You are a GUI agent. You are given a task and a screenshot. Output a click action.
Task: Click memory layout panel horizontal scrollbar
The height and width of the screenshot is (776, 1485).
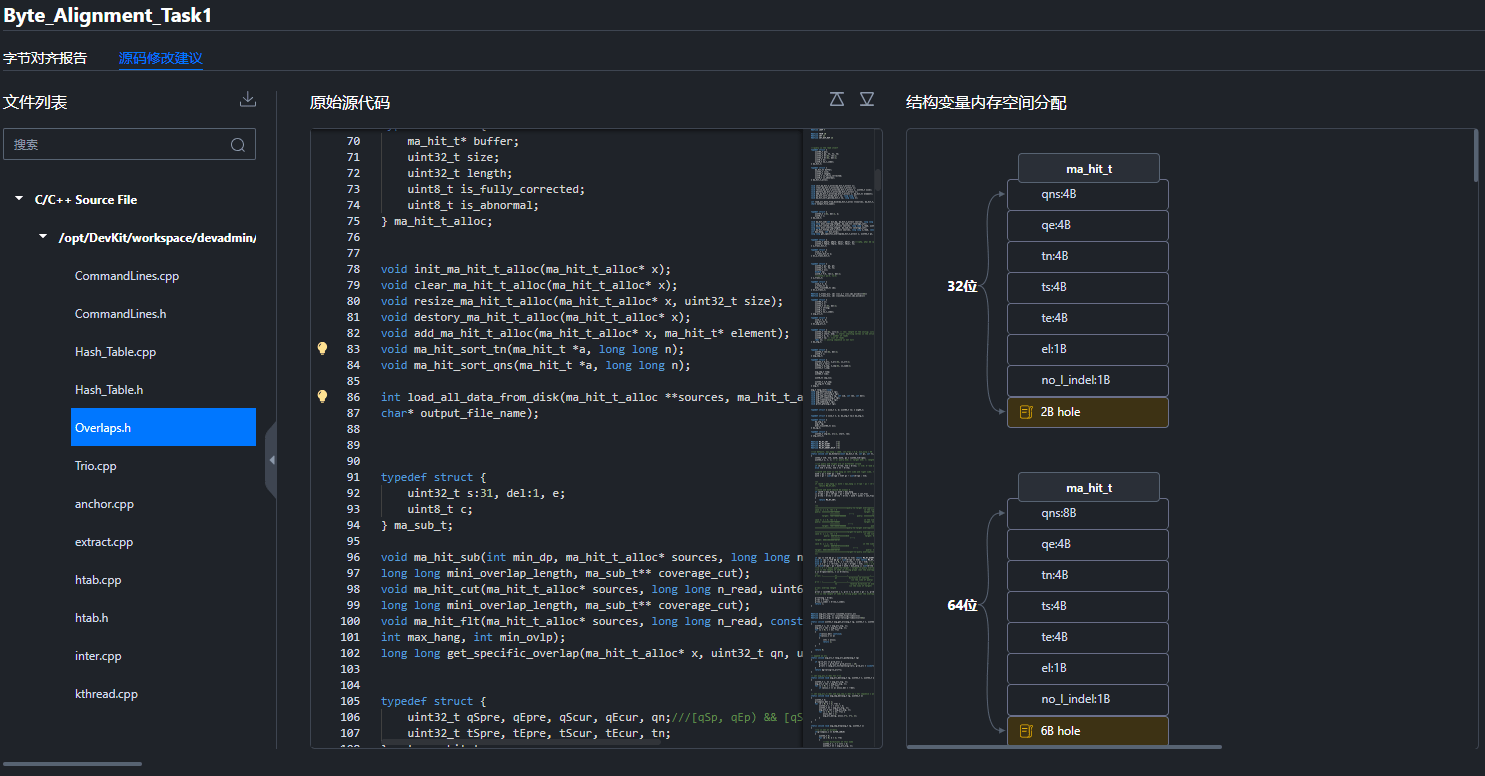pos(1064,746)
